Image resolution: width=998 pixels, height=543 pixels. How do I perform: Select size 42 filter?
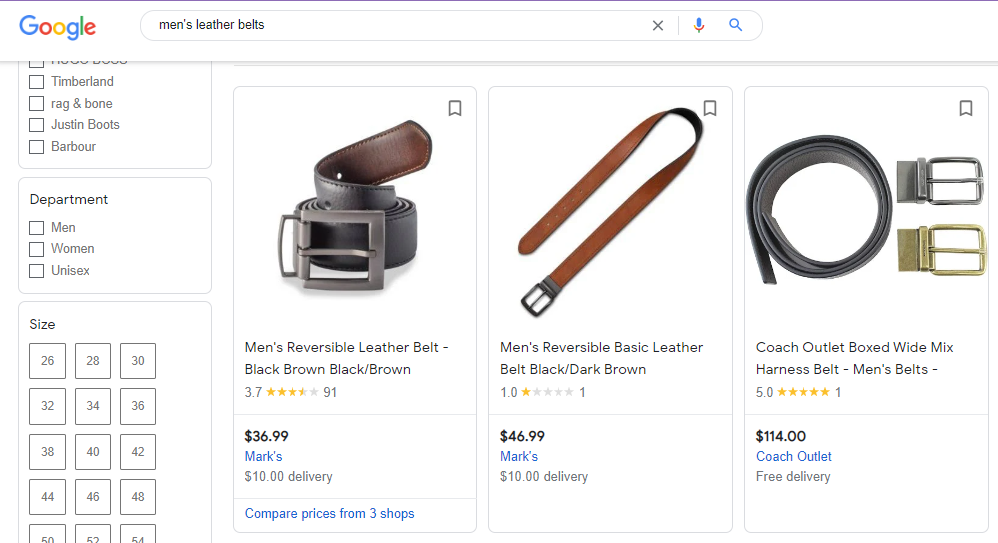pos(138,451)
